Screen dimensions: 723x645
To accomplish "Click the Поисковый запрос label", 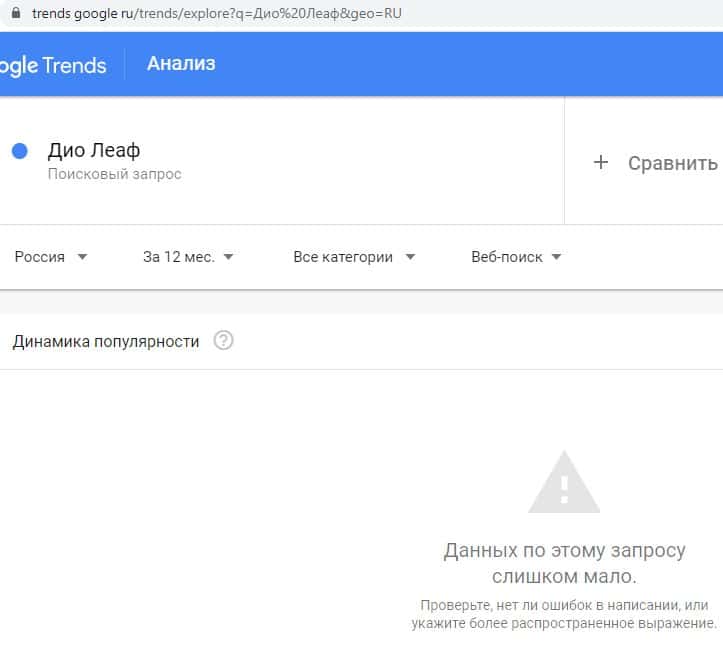I will [x=115, y=174].
